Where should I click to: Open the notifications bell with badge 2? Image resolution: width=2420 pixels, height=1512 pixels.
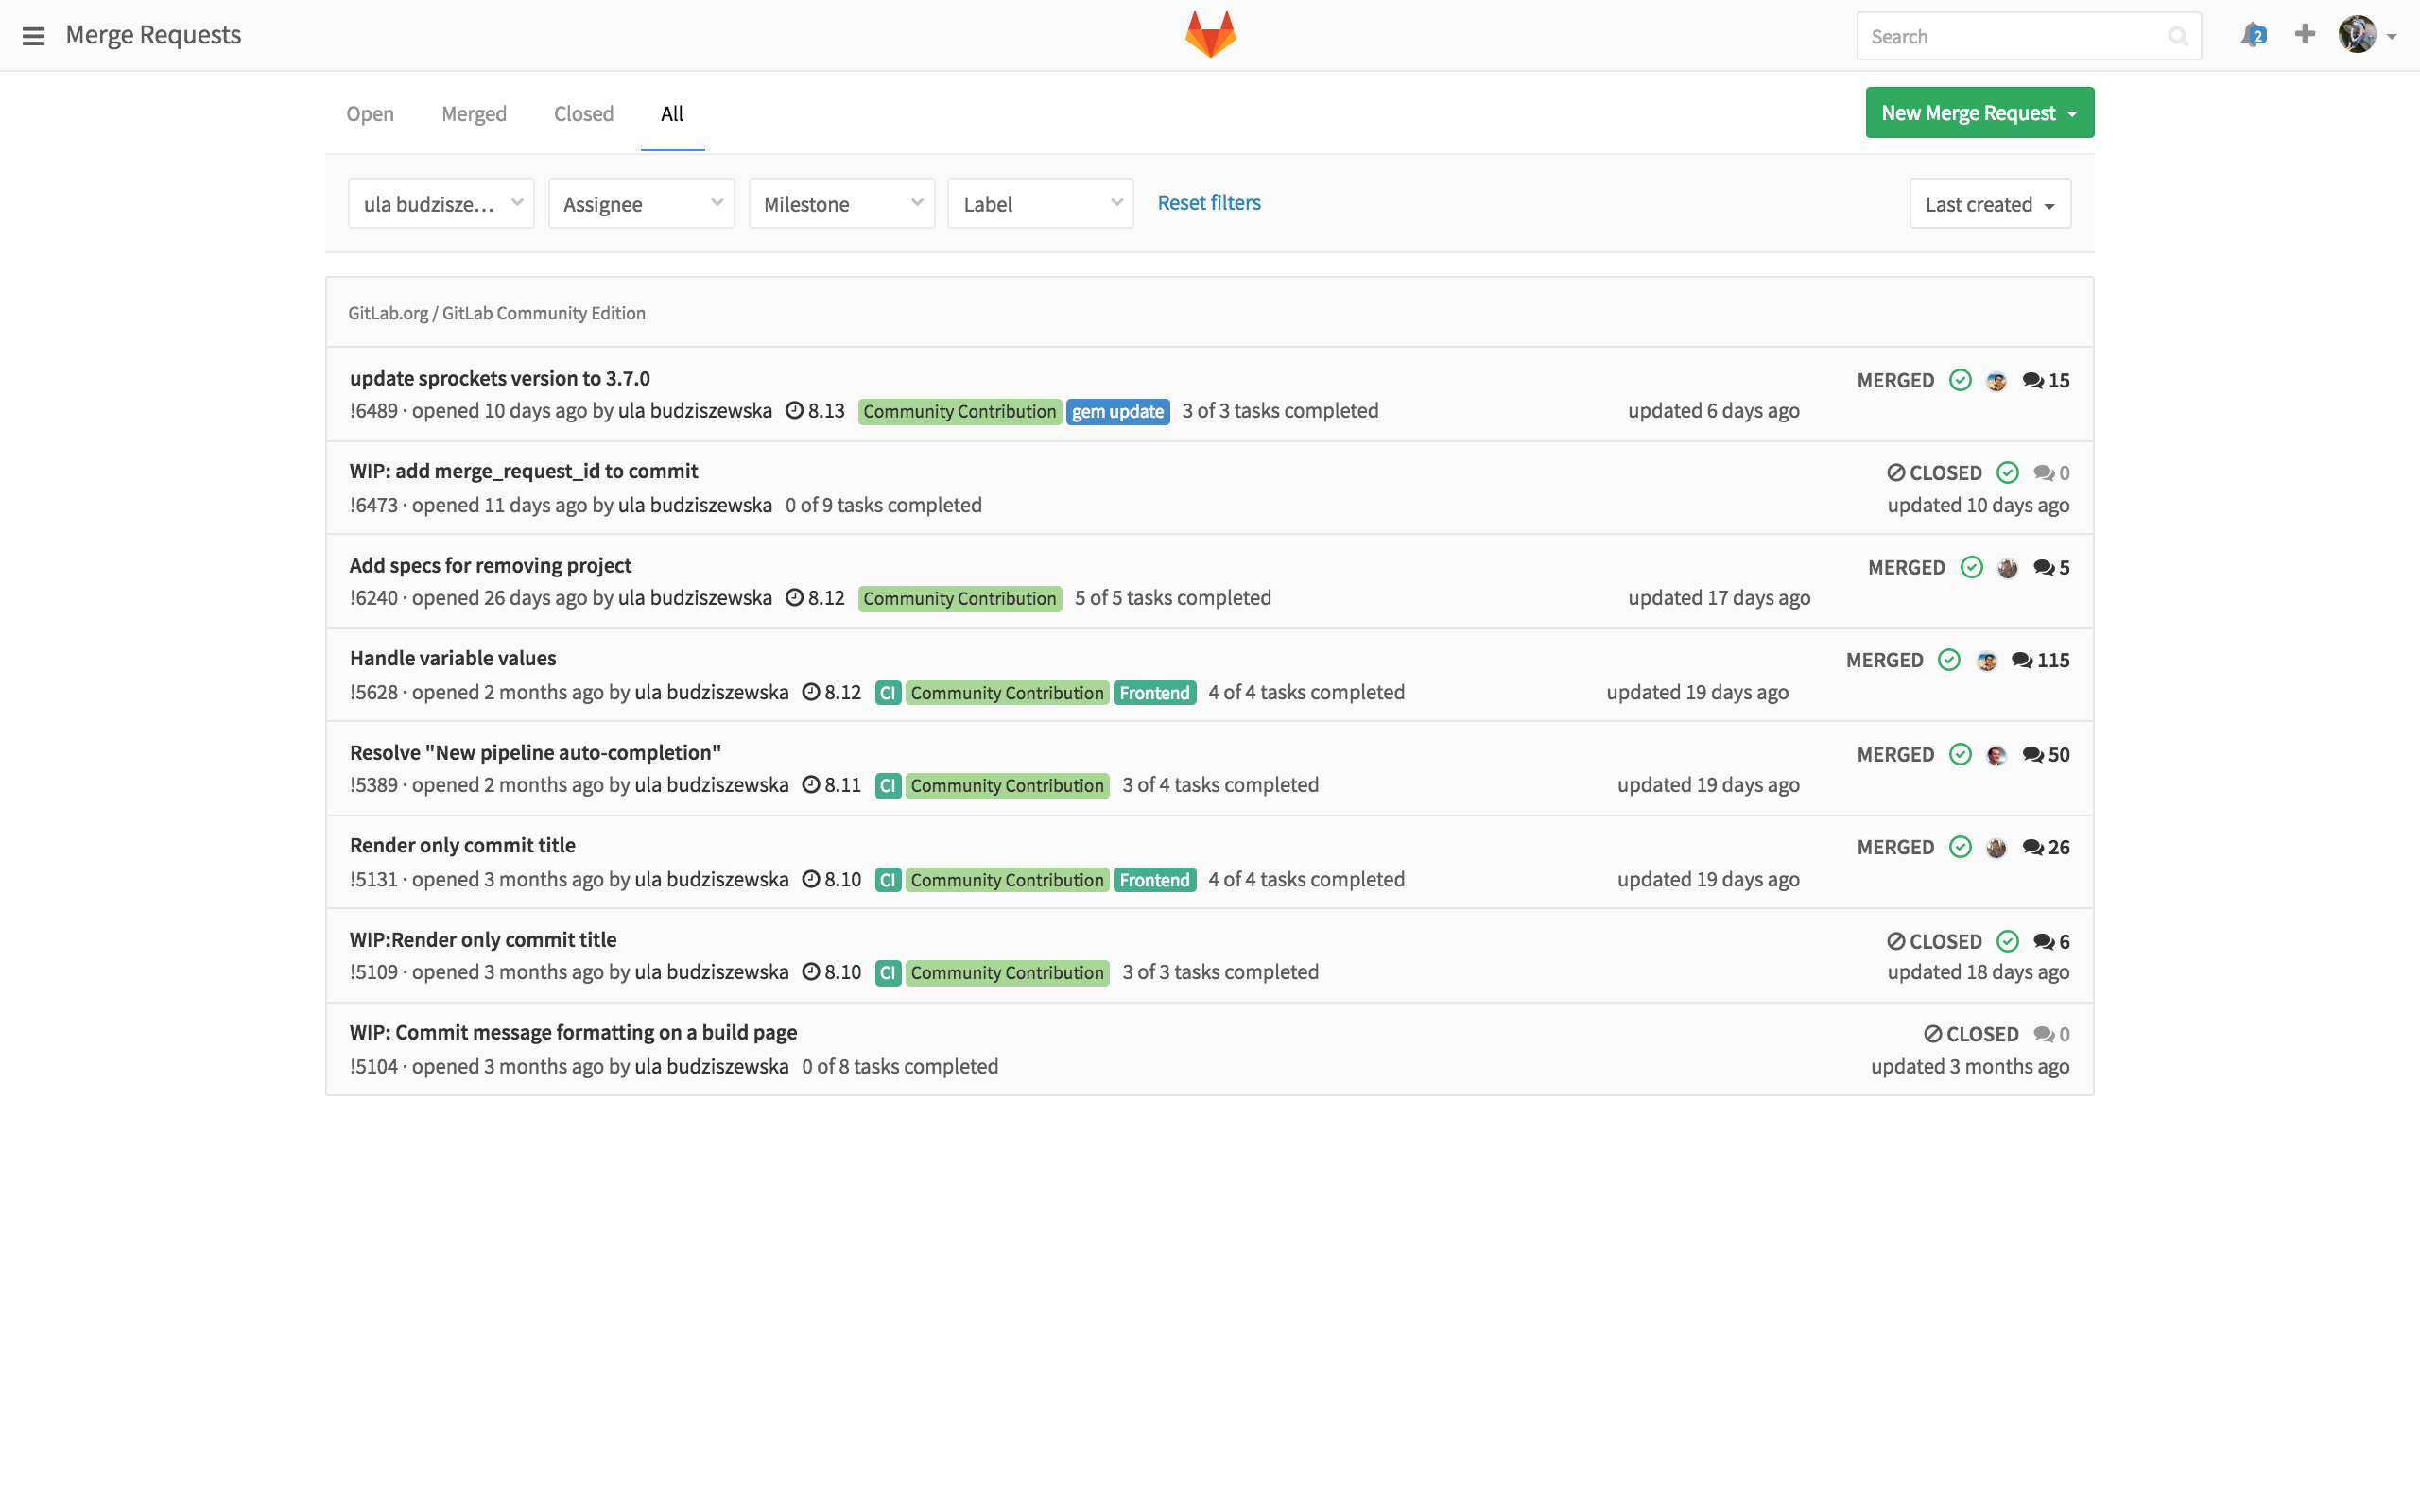(2253, 35)
